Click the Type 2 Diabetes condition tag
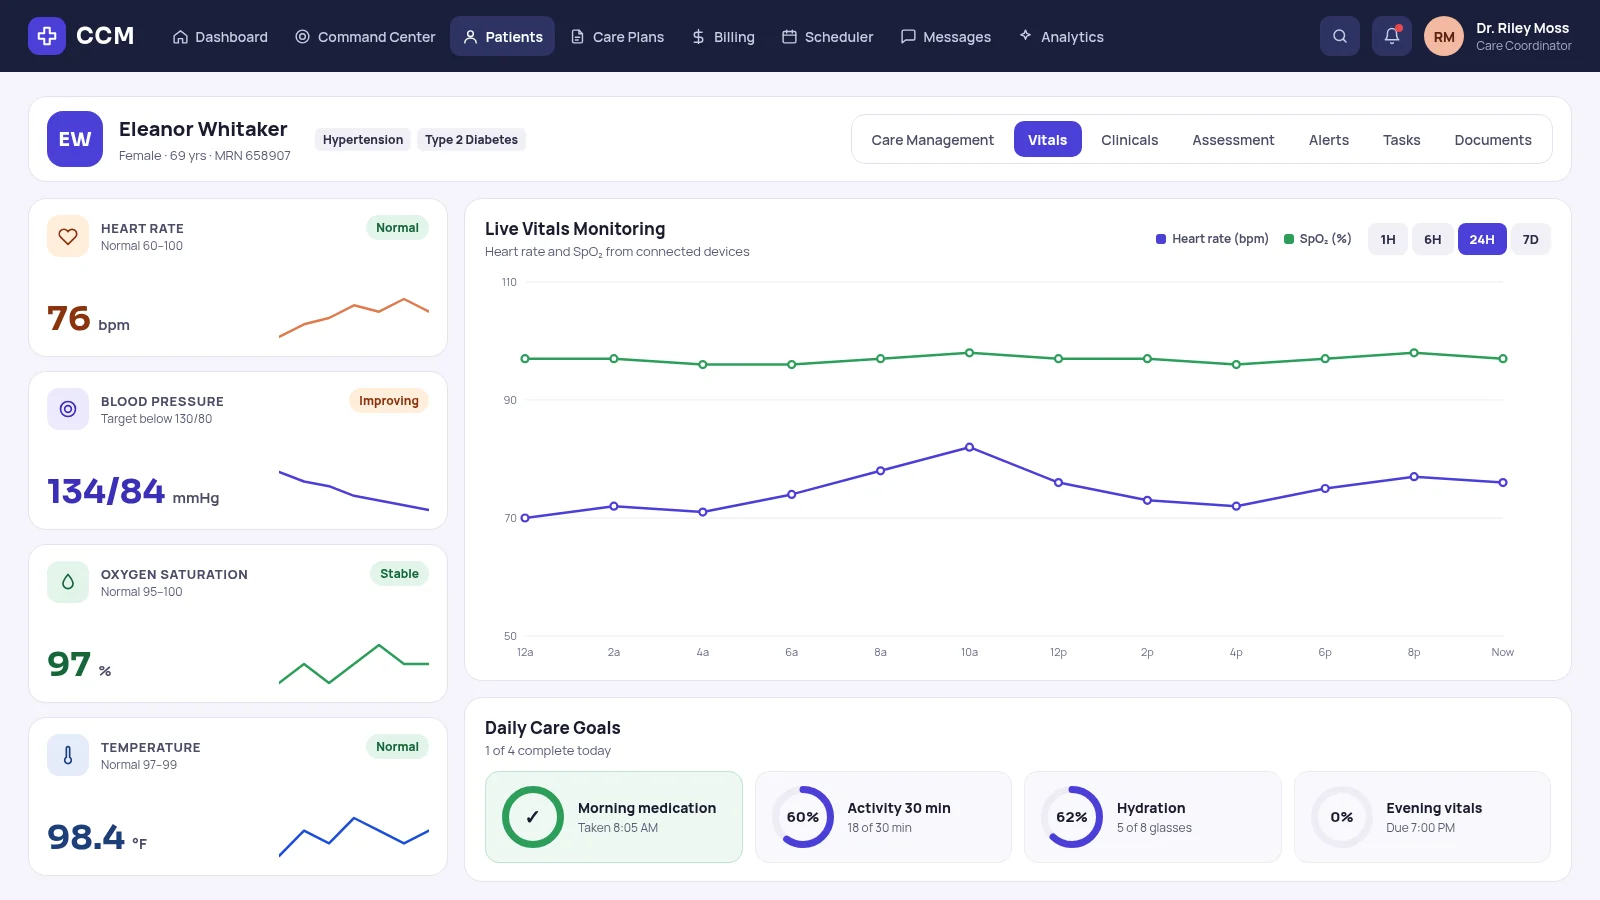The image size is (1600, 900). (x=471, y=140)
